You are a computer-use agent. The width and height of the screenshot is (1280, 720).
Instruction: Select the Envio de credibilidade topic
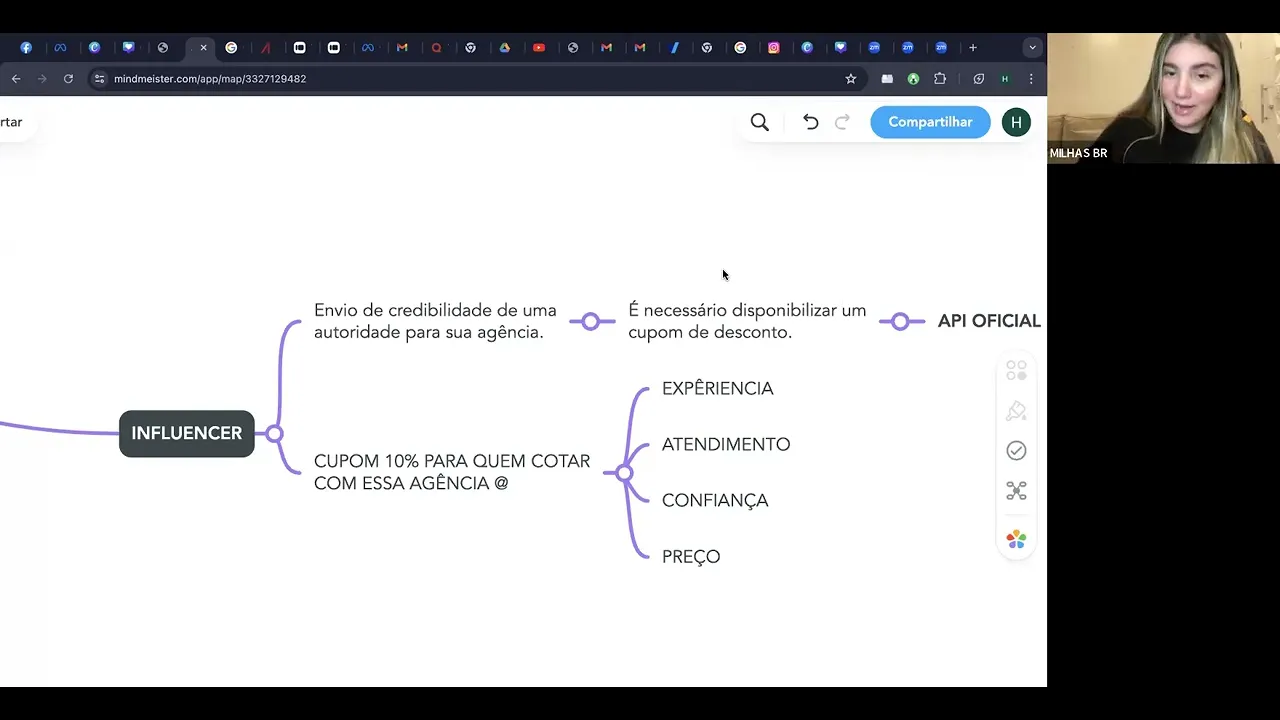[435, 321]
